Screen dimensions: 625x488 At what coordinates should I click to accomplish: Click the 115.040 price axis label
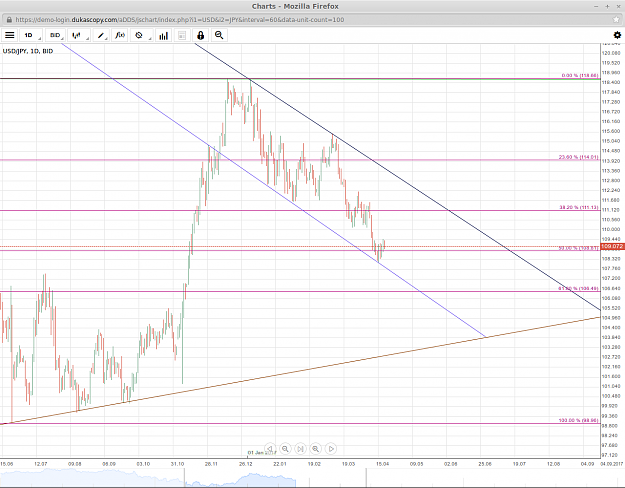(x=611, y=141)
